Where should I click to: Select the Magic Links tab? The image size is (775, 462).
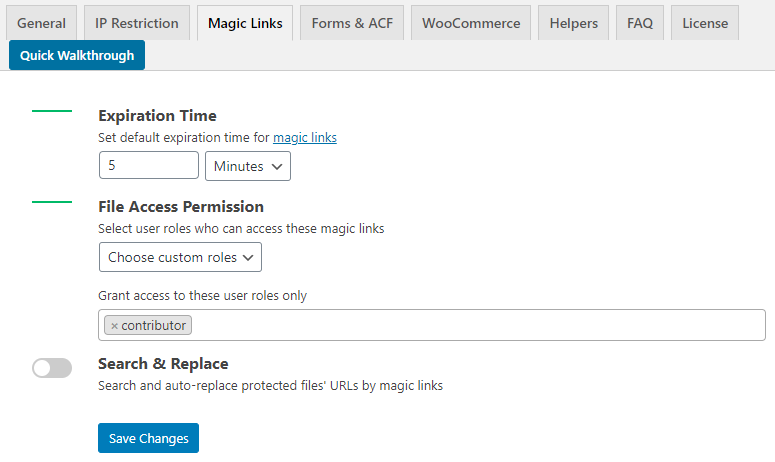click(x=245, y=23)
